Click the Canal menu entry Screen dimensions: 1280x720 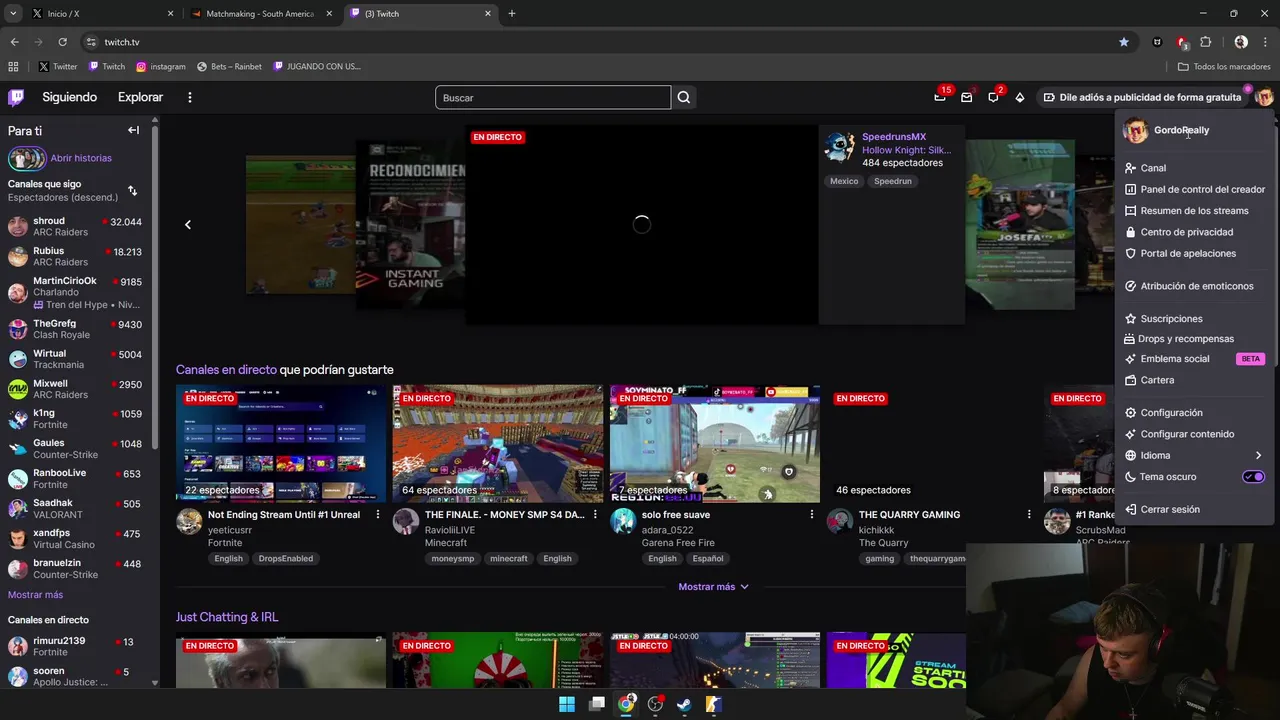[1195, 168]
